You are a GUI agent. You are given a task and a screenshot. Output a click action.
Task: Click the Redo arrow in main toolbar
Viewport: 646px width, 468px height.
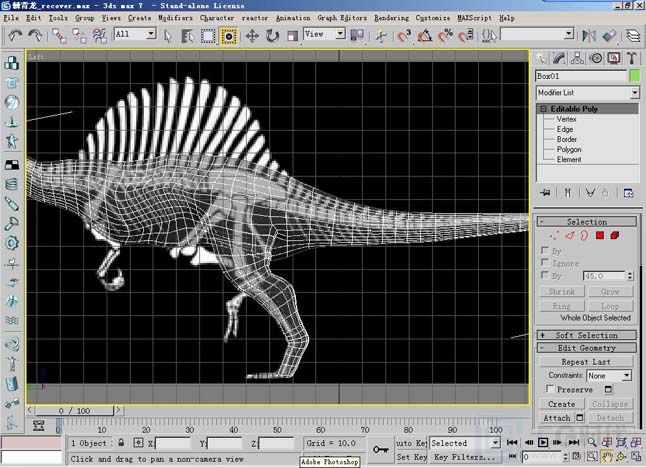point(35,36)
